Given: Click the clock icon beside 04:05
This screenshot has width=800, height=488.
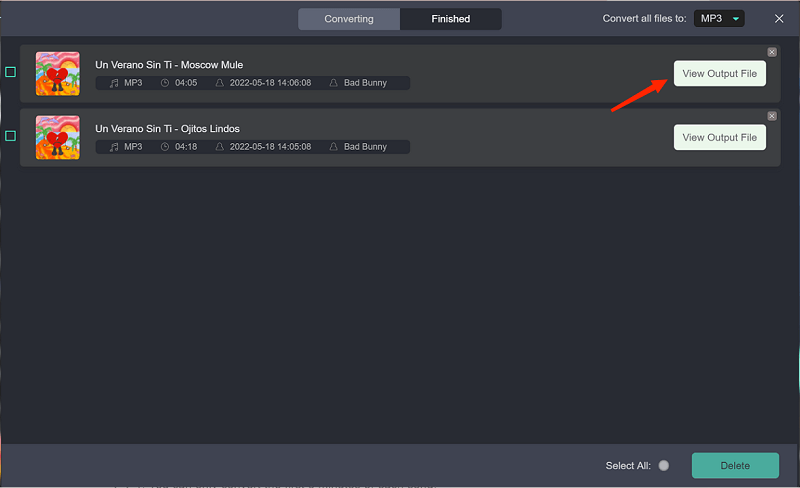Looking at the screenshot, I should [x=165, y=83].
